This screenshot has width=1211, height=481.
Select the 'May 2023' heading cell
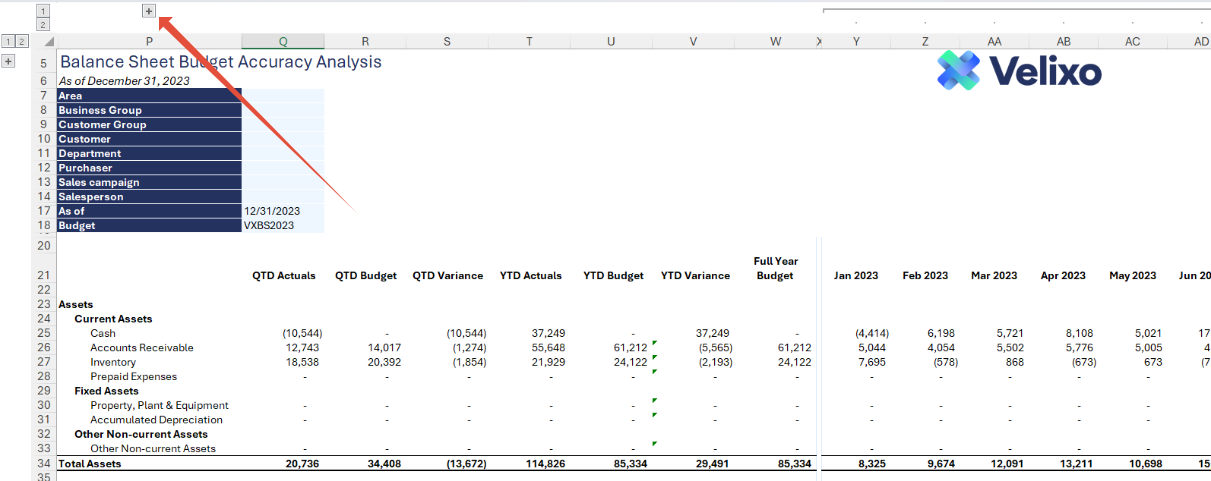pyautogui.click(x=1132, y=275)
